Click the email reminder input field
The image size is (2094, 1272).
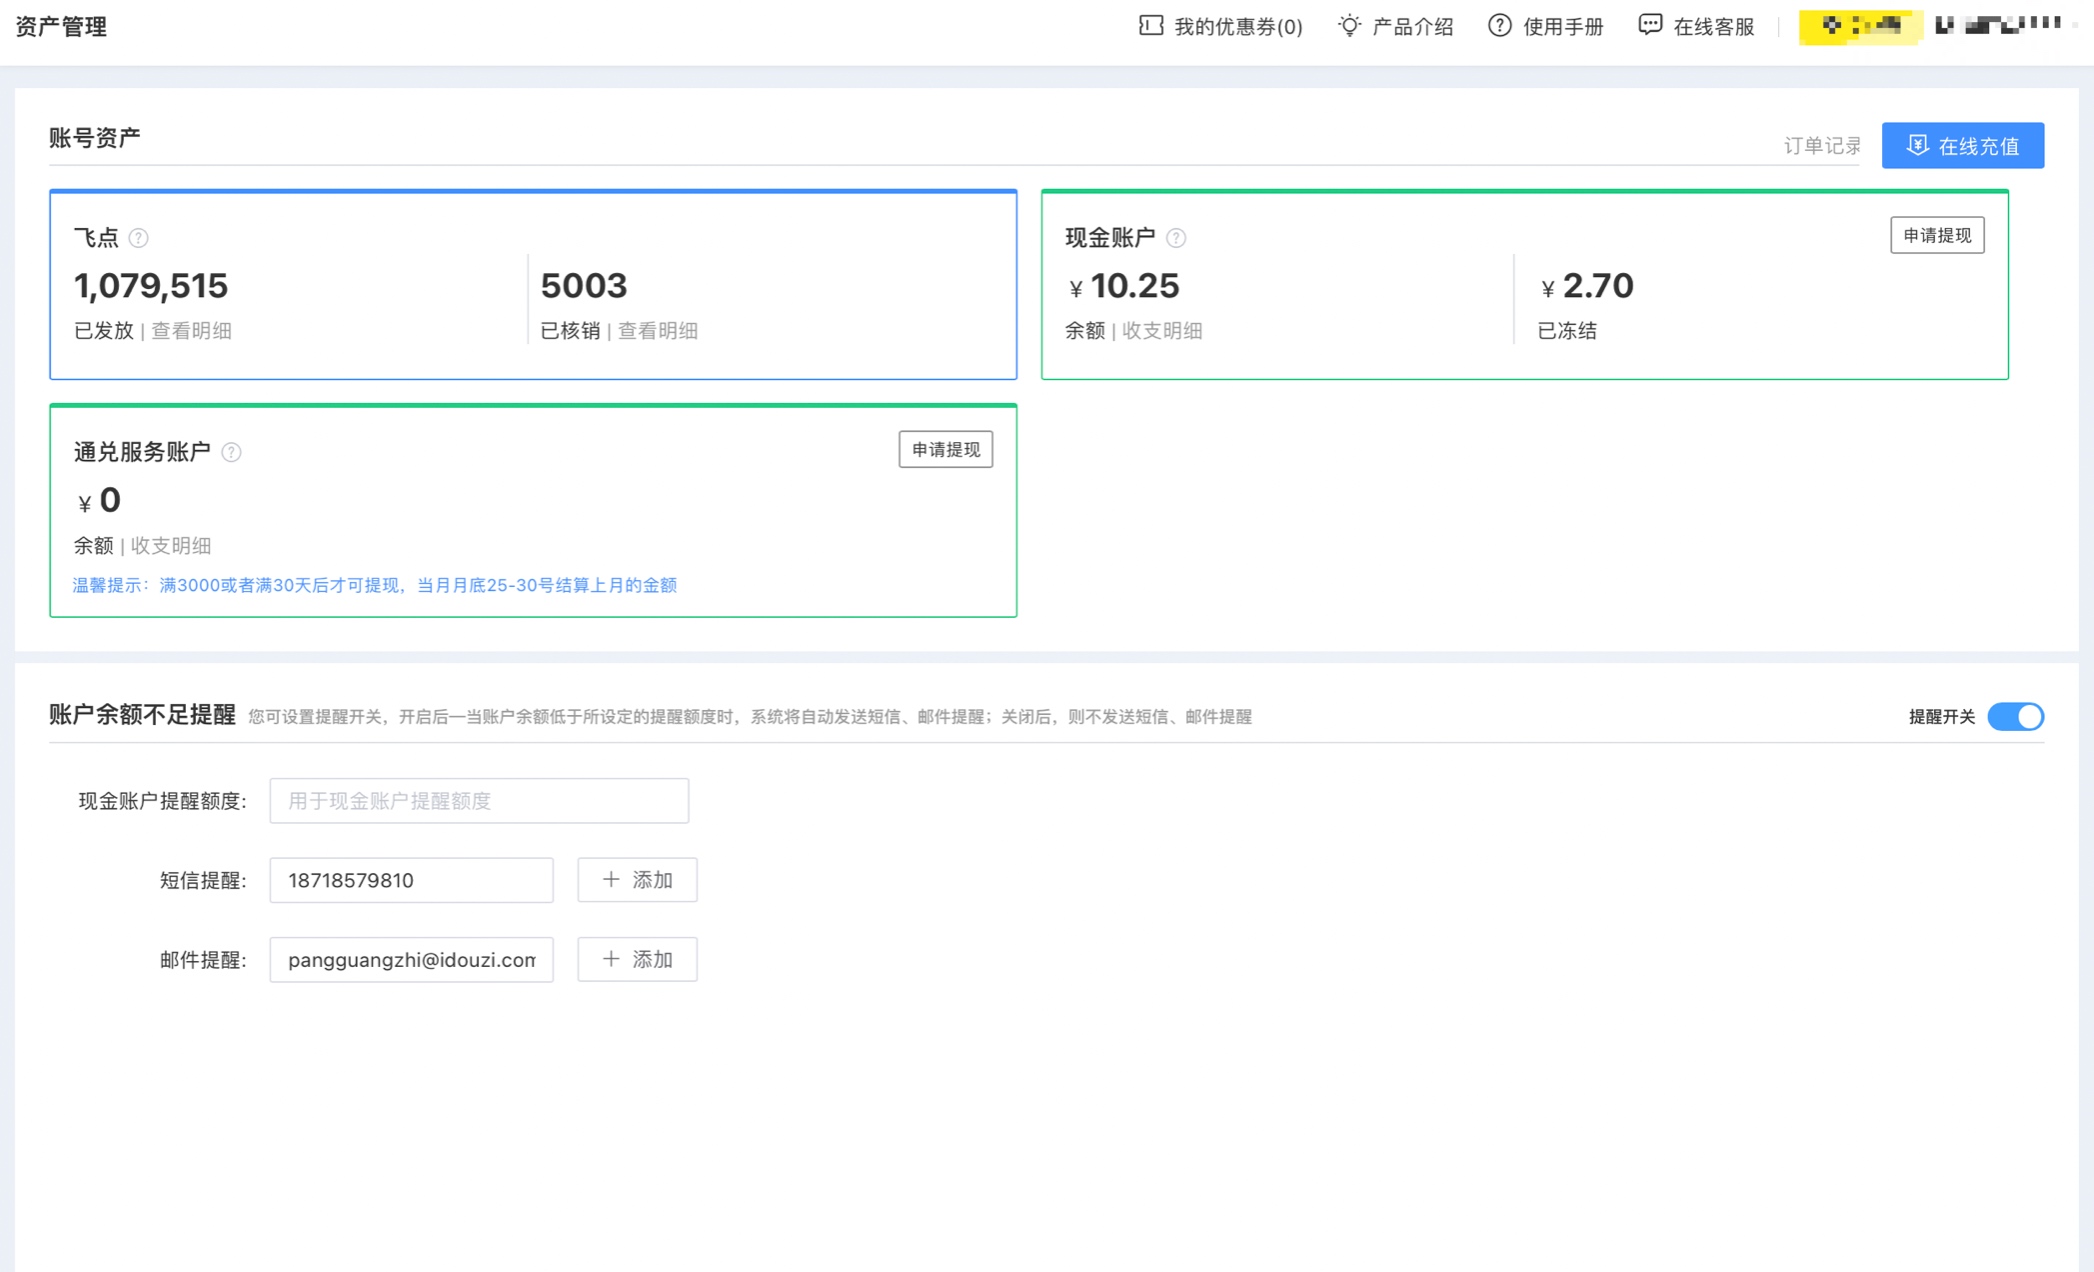pos(411,959)
